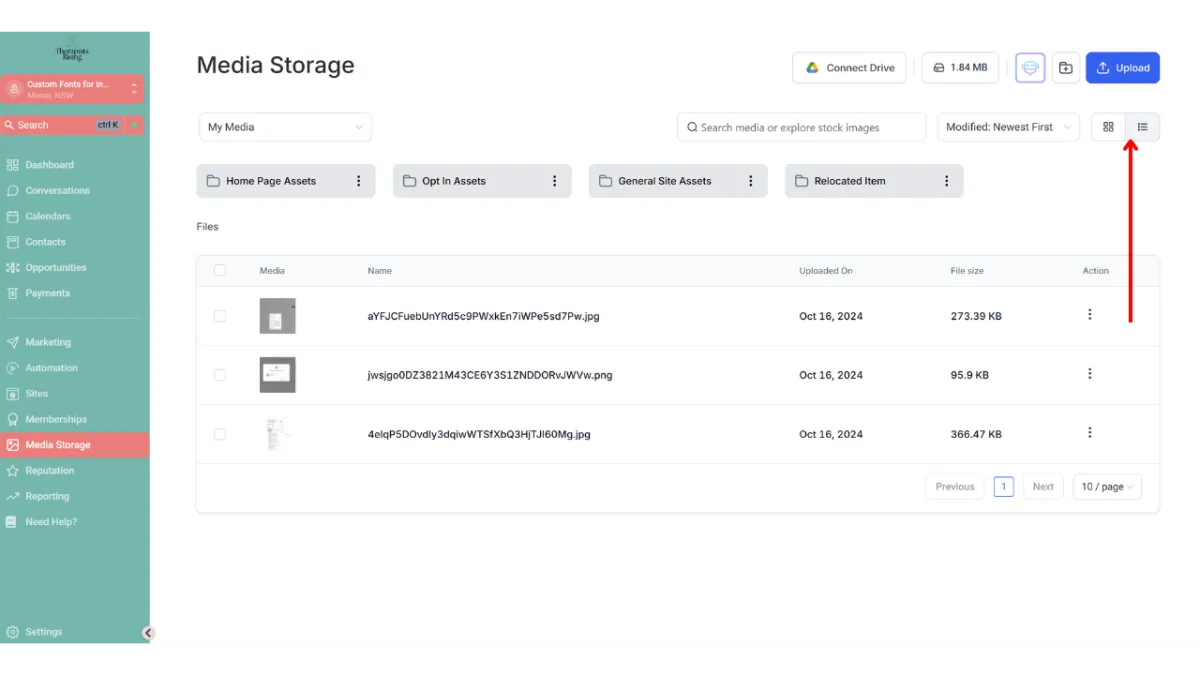Viewport: 1200px width, 675px height.
Task: Expand the Modified: Newest First sort dropdown
Action: (1008, 127)
